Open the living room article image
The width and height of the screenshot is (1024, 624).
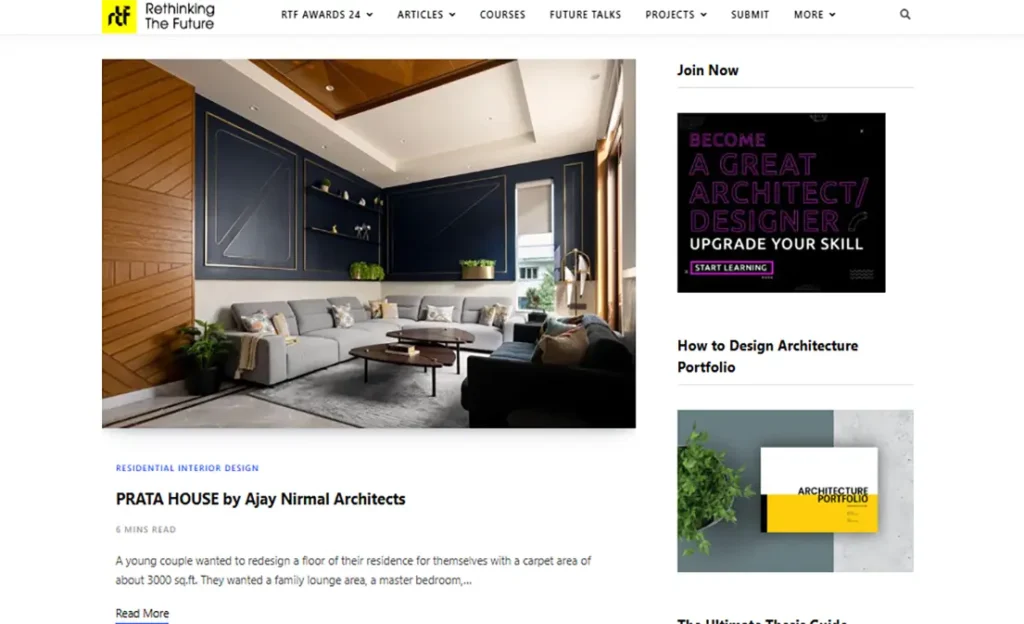368,243
